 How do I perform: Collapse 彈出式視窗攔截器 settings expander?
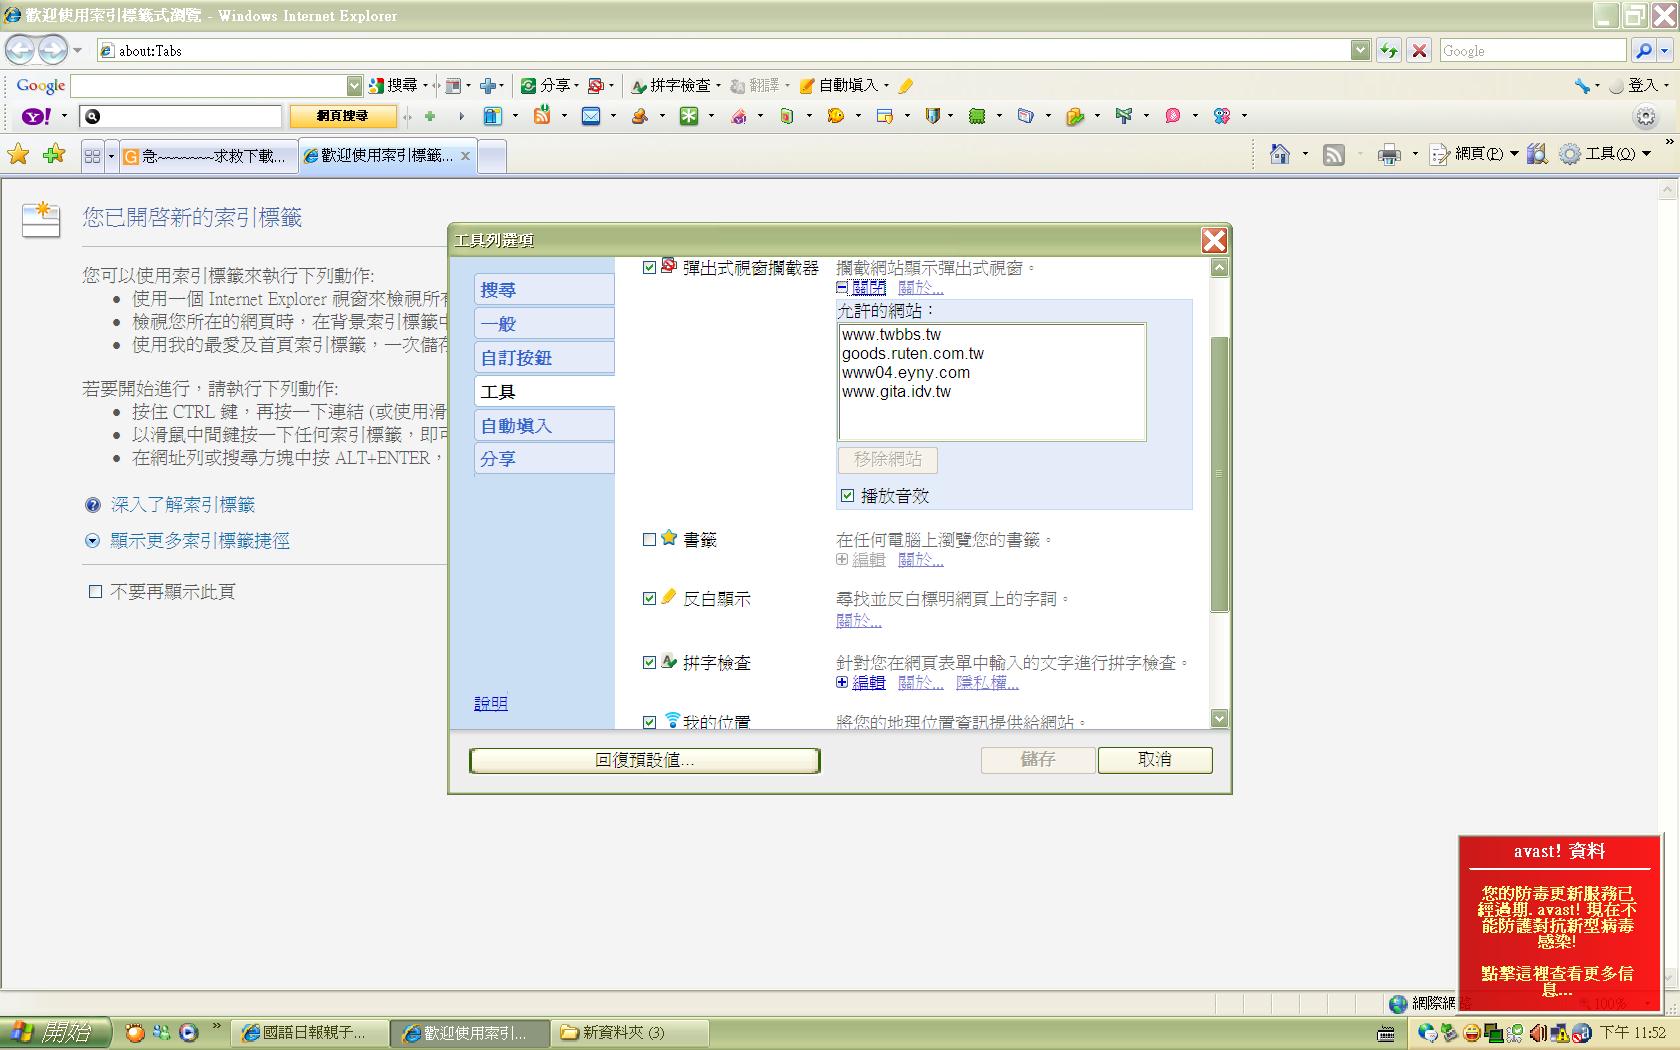click(x=842, y=288)
